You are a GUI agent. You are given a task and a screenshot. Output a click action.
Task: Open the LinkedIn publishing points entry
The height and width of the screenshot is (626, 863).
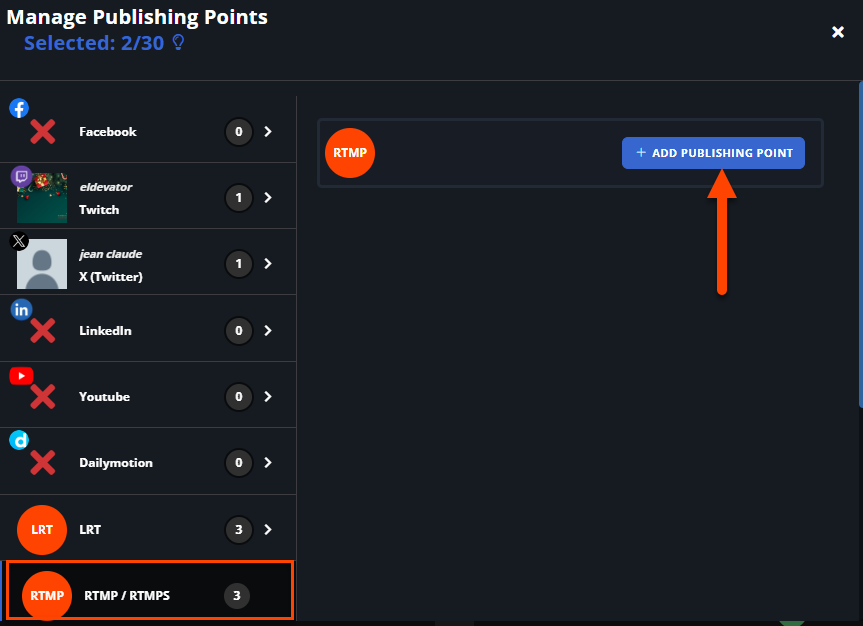tap(148, 329)
